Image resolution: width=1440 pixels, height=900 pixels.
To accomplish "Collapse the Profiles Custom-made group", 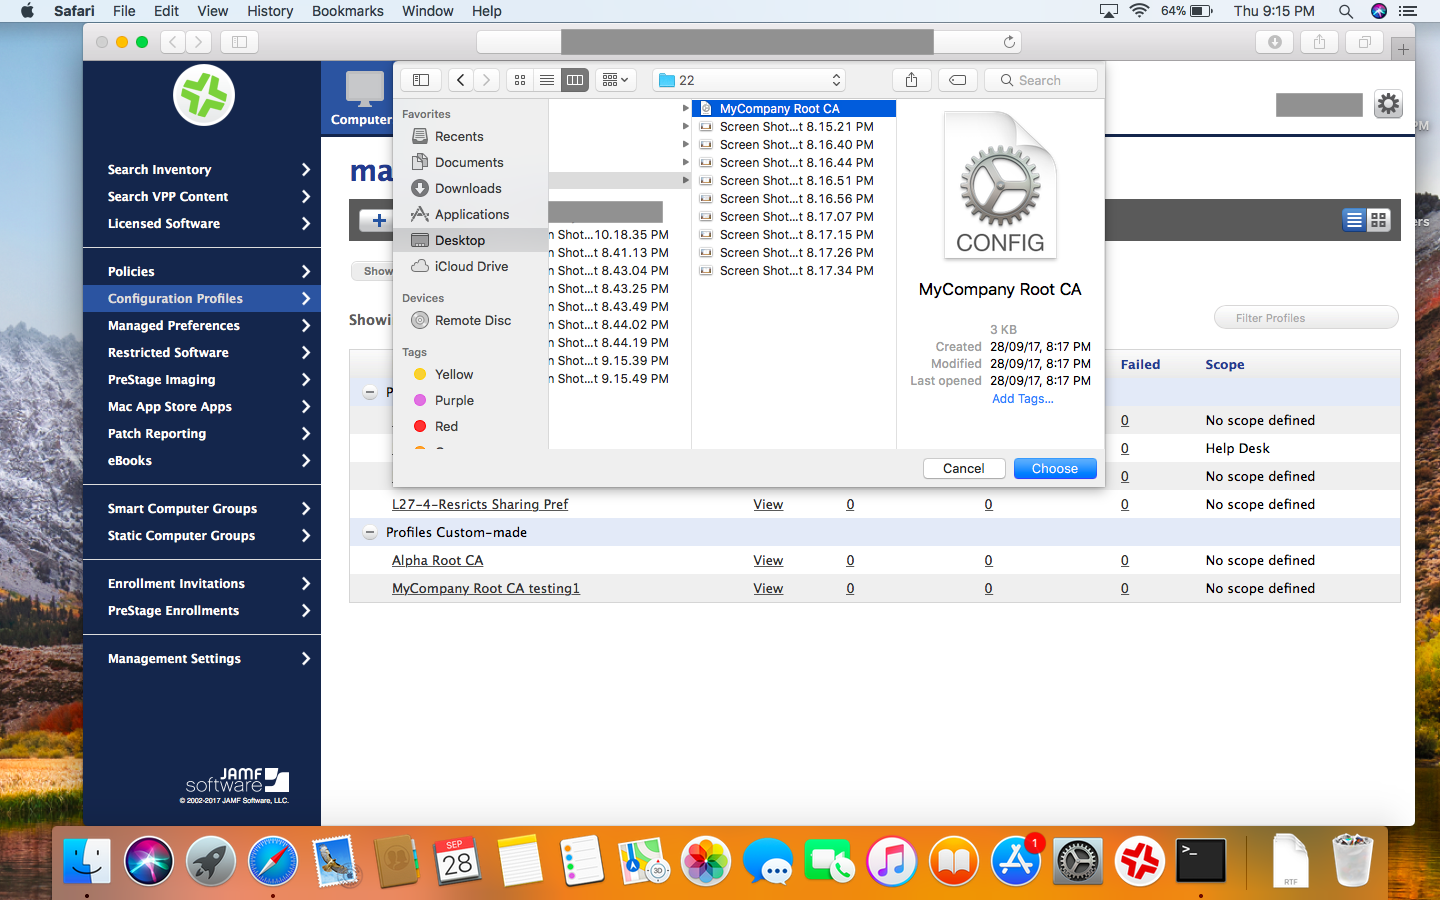I will click(370, 533).
